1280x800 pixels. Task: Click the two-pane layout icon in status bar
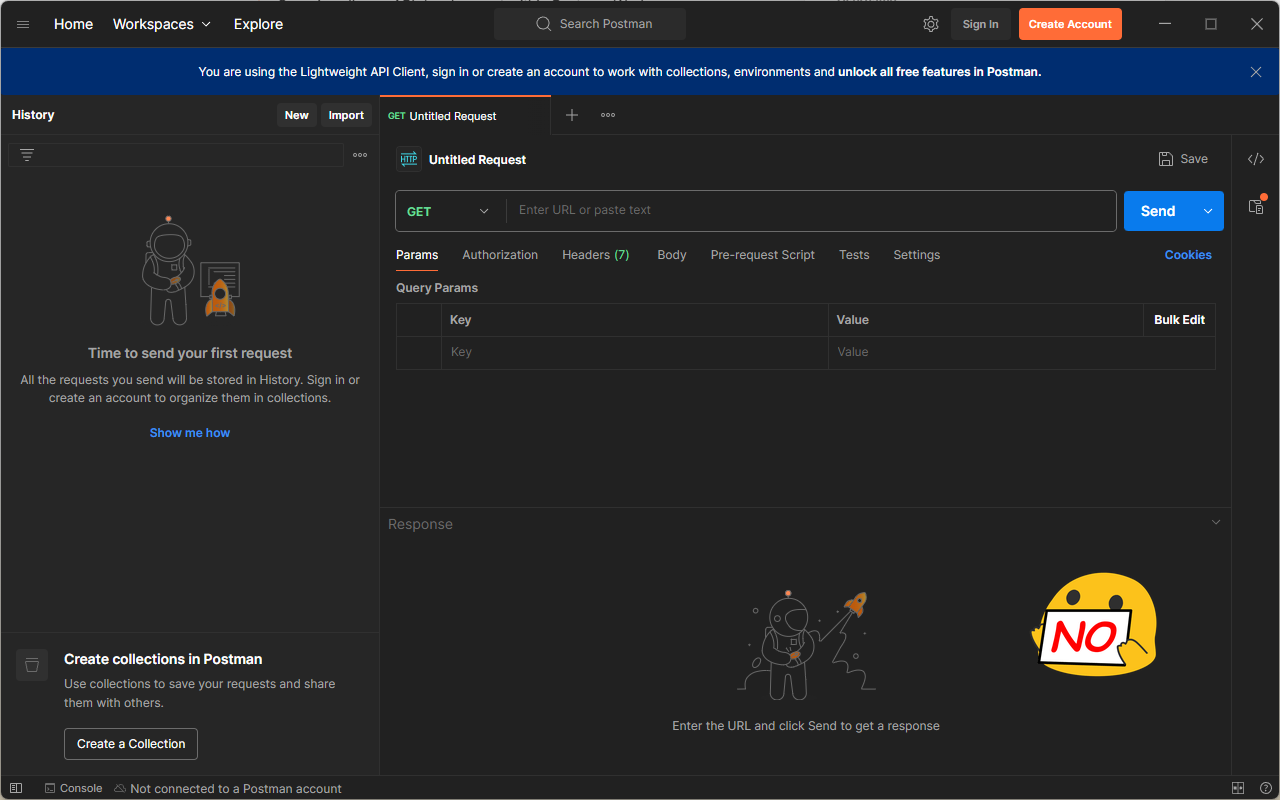pyautogui.click(x=1238, y=788)
